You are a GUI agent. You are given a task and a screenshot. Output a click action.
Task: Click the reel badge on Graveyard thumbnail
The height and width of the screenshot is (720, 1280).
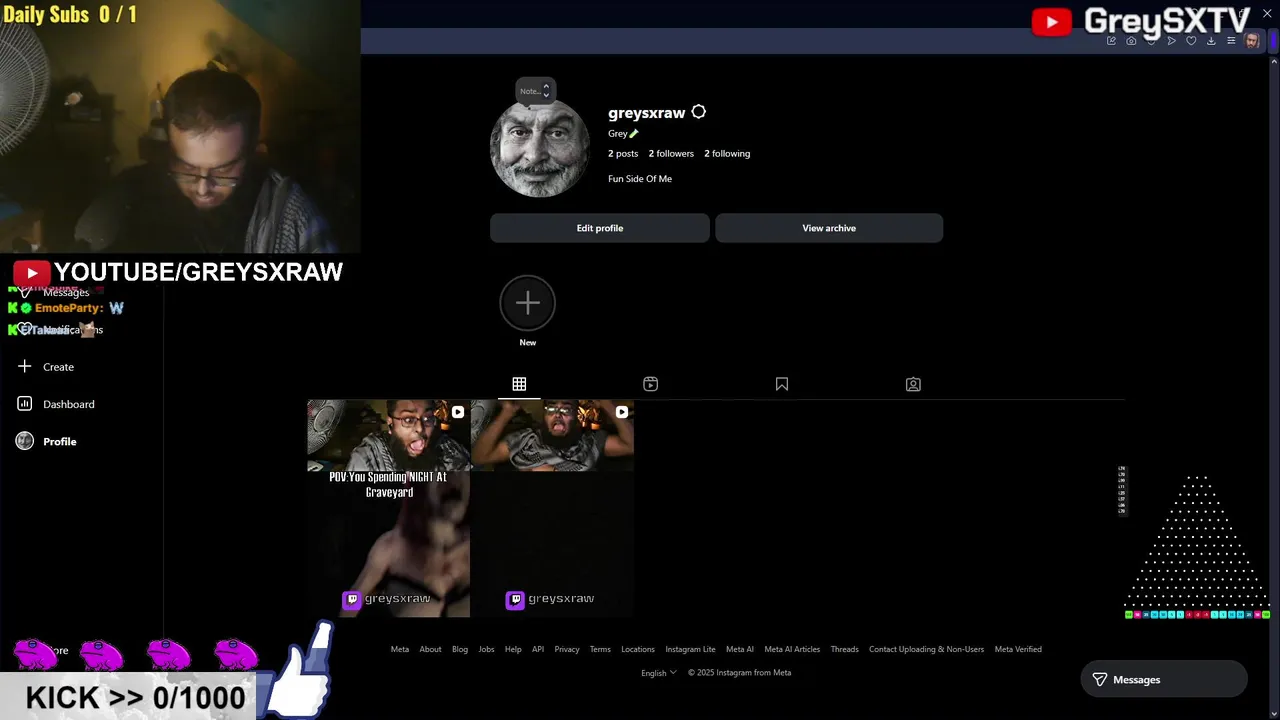coord(457,412)
